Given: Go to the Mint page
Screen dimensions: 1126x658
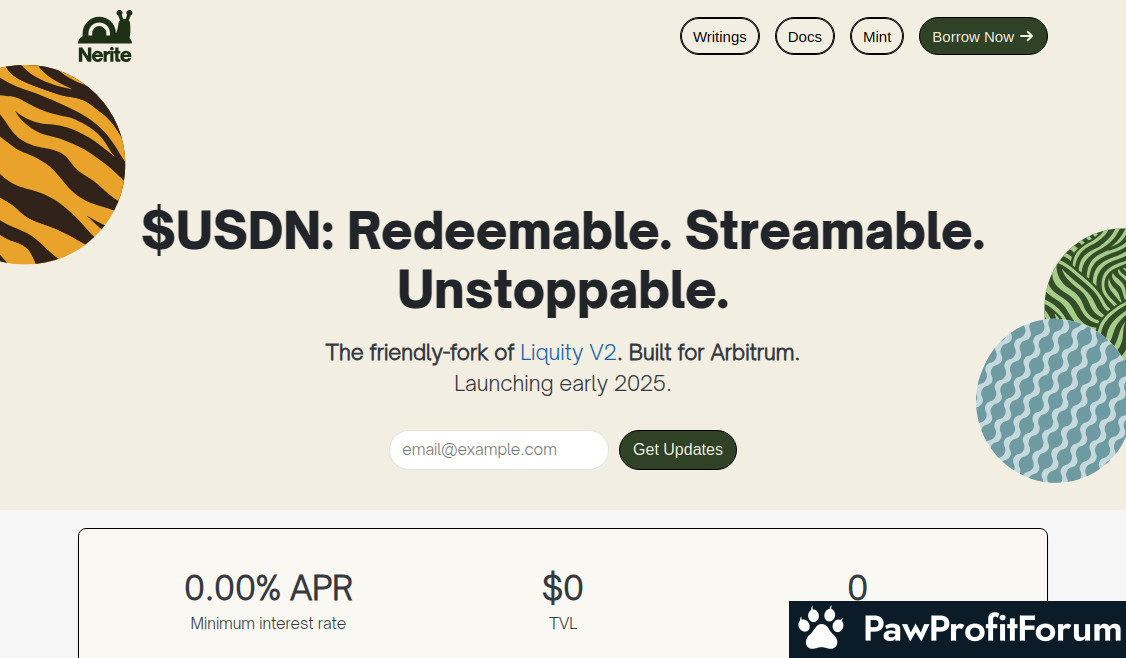Looking at the screenshot, I should 877,37.
